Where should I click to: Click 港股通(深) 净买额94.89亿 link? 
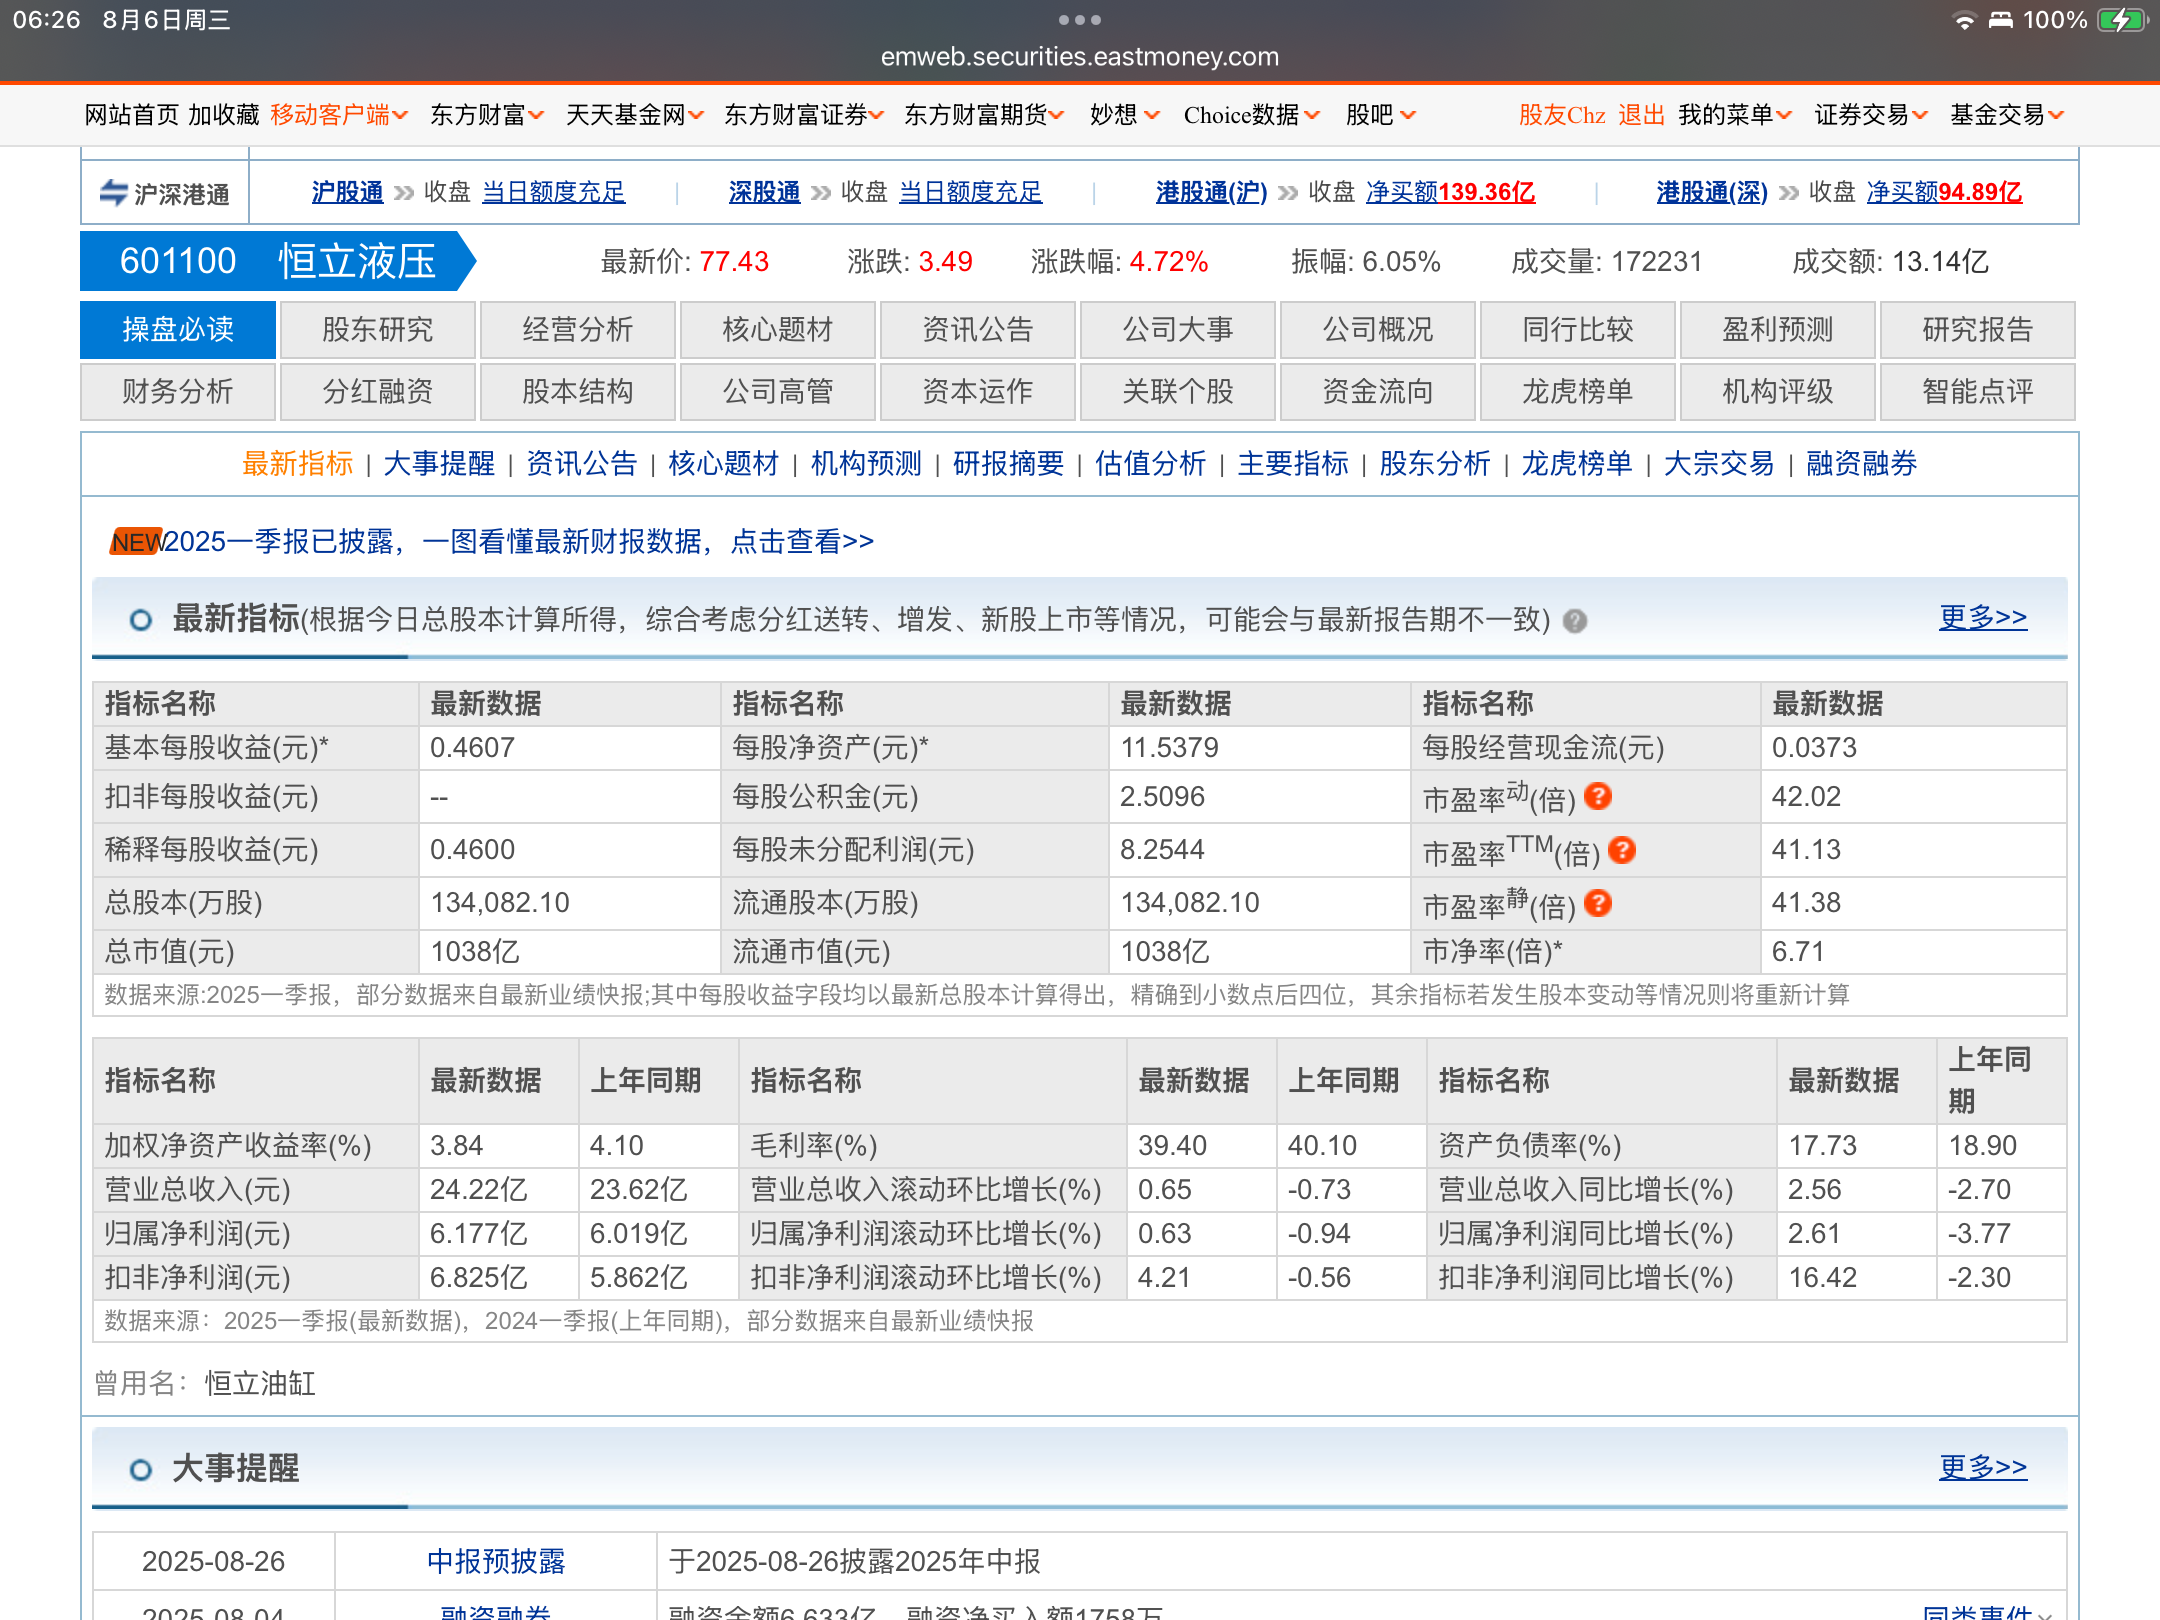pos(1944,192)
